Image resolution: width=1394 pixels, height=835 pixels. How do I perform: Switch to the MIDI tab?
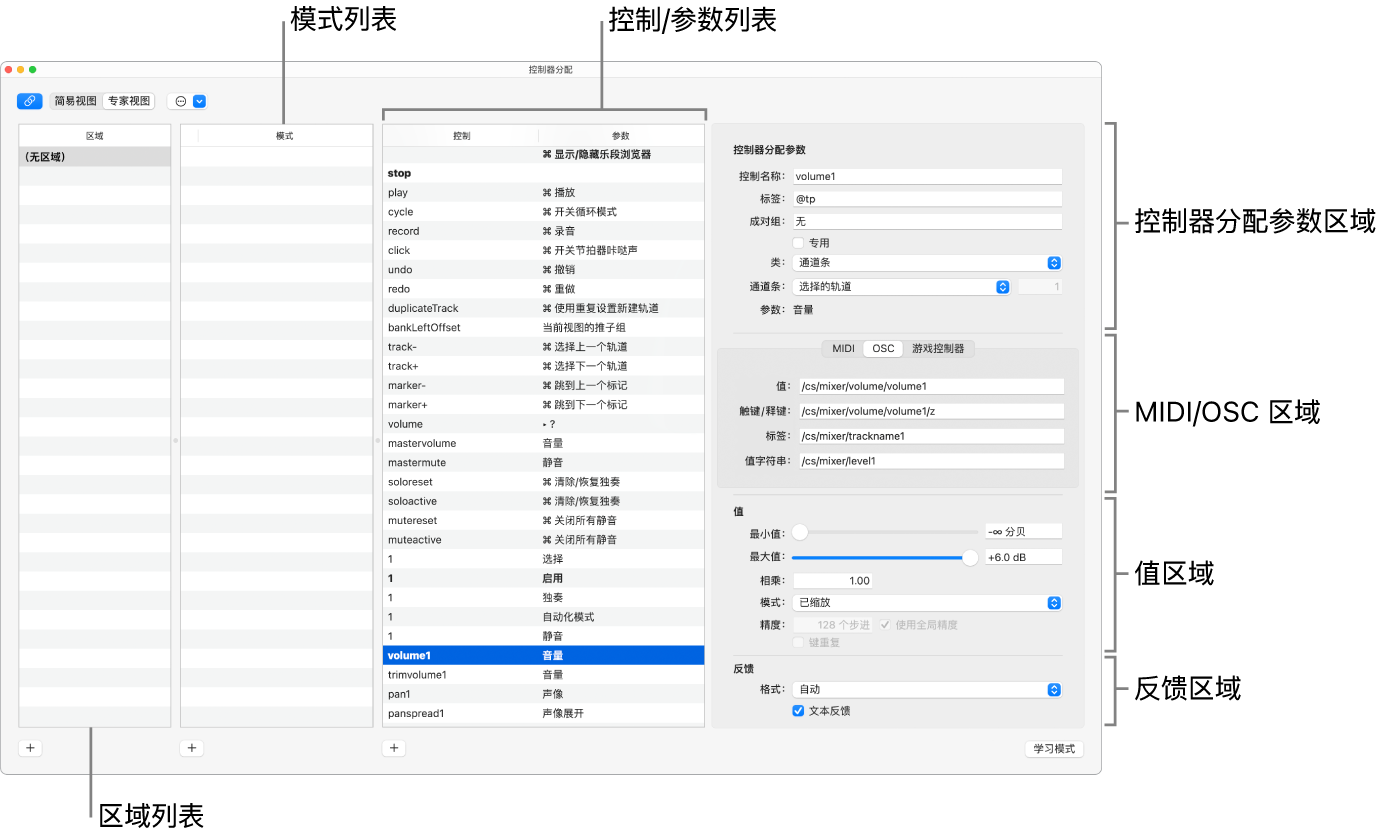(x=843, y=349)
